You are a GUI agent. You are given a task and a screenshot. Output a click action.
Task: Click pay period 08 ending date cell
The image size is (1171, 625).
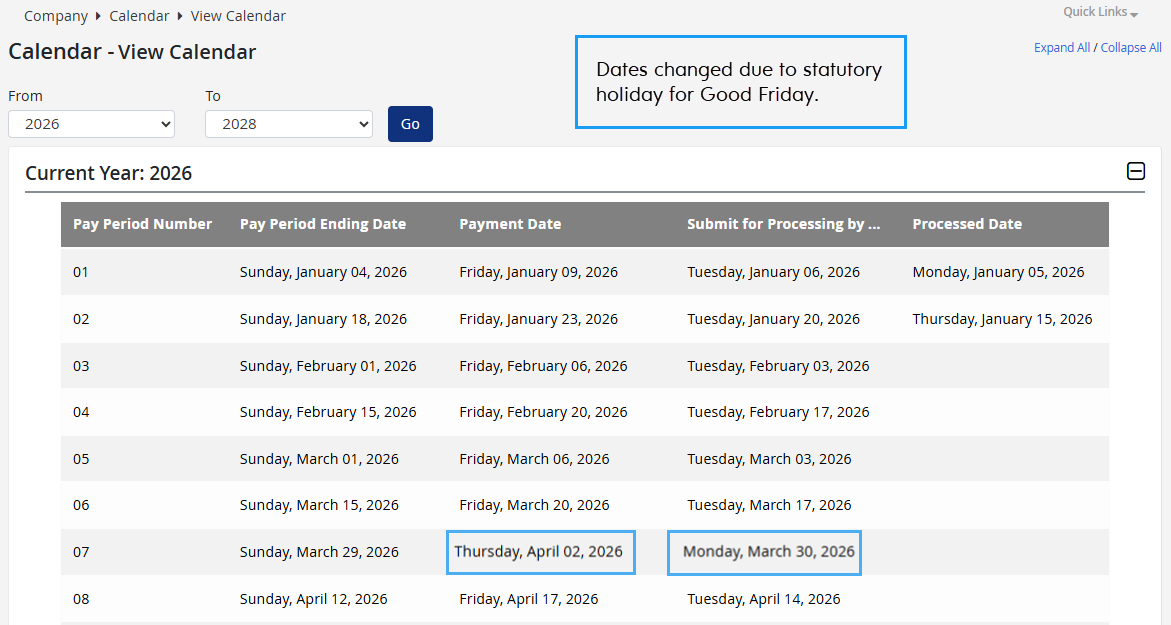pos(313,599)
